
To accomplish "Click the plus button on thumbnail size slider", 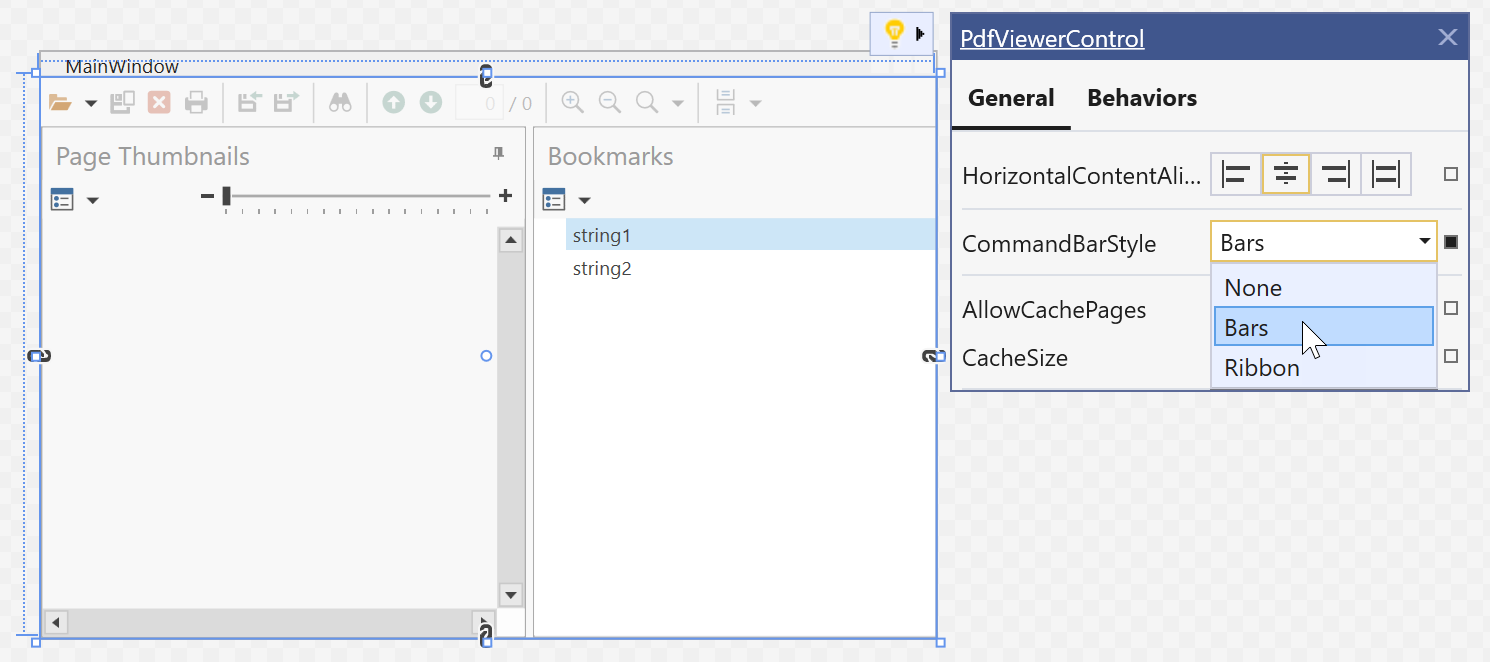I will (x=506, y=196).
